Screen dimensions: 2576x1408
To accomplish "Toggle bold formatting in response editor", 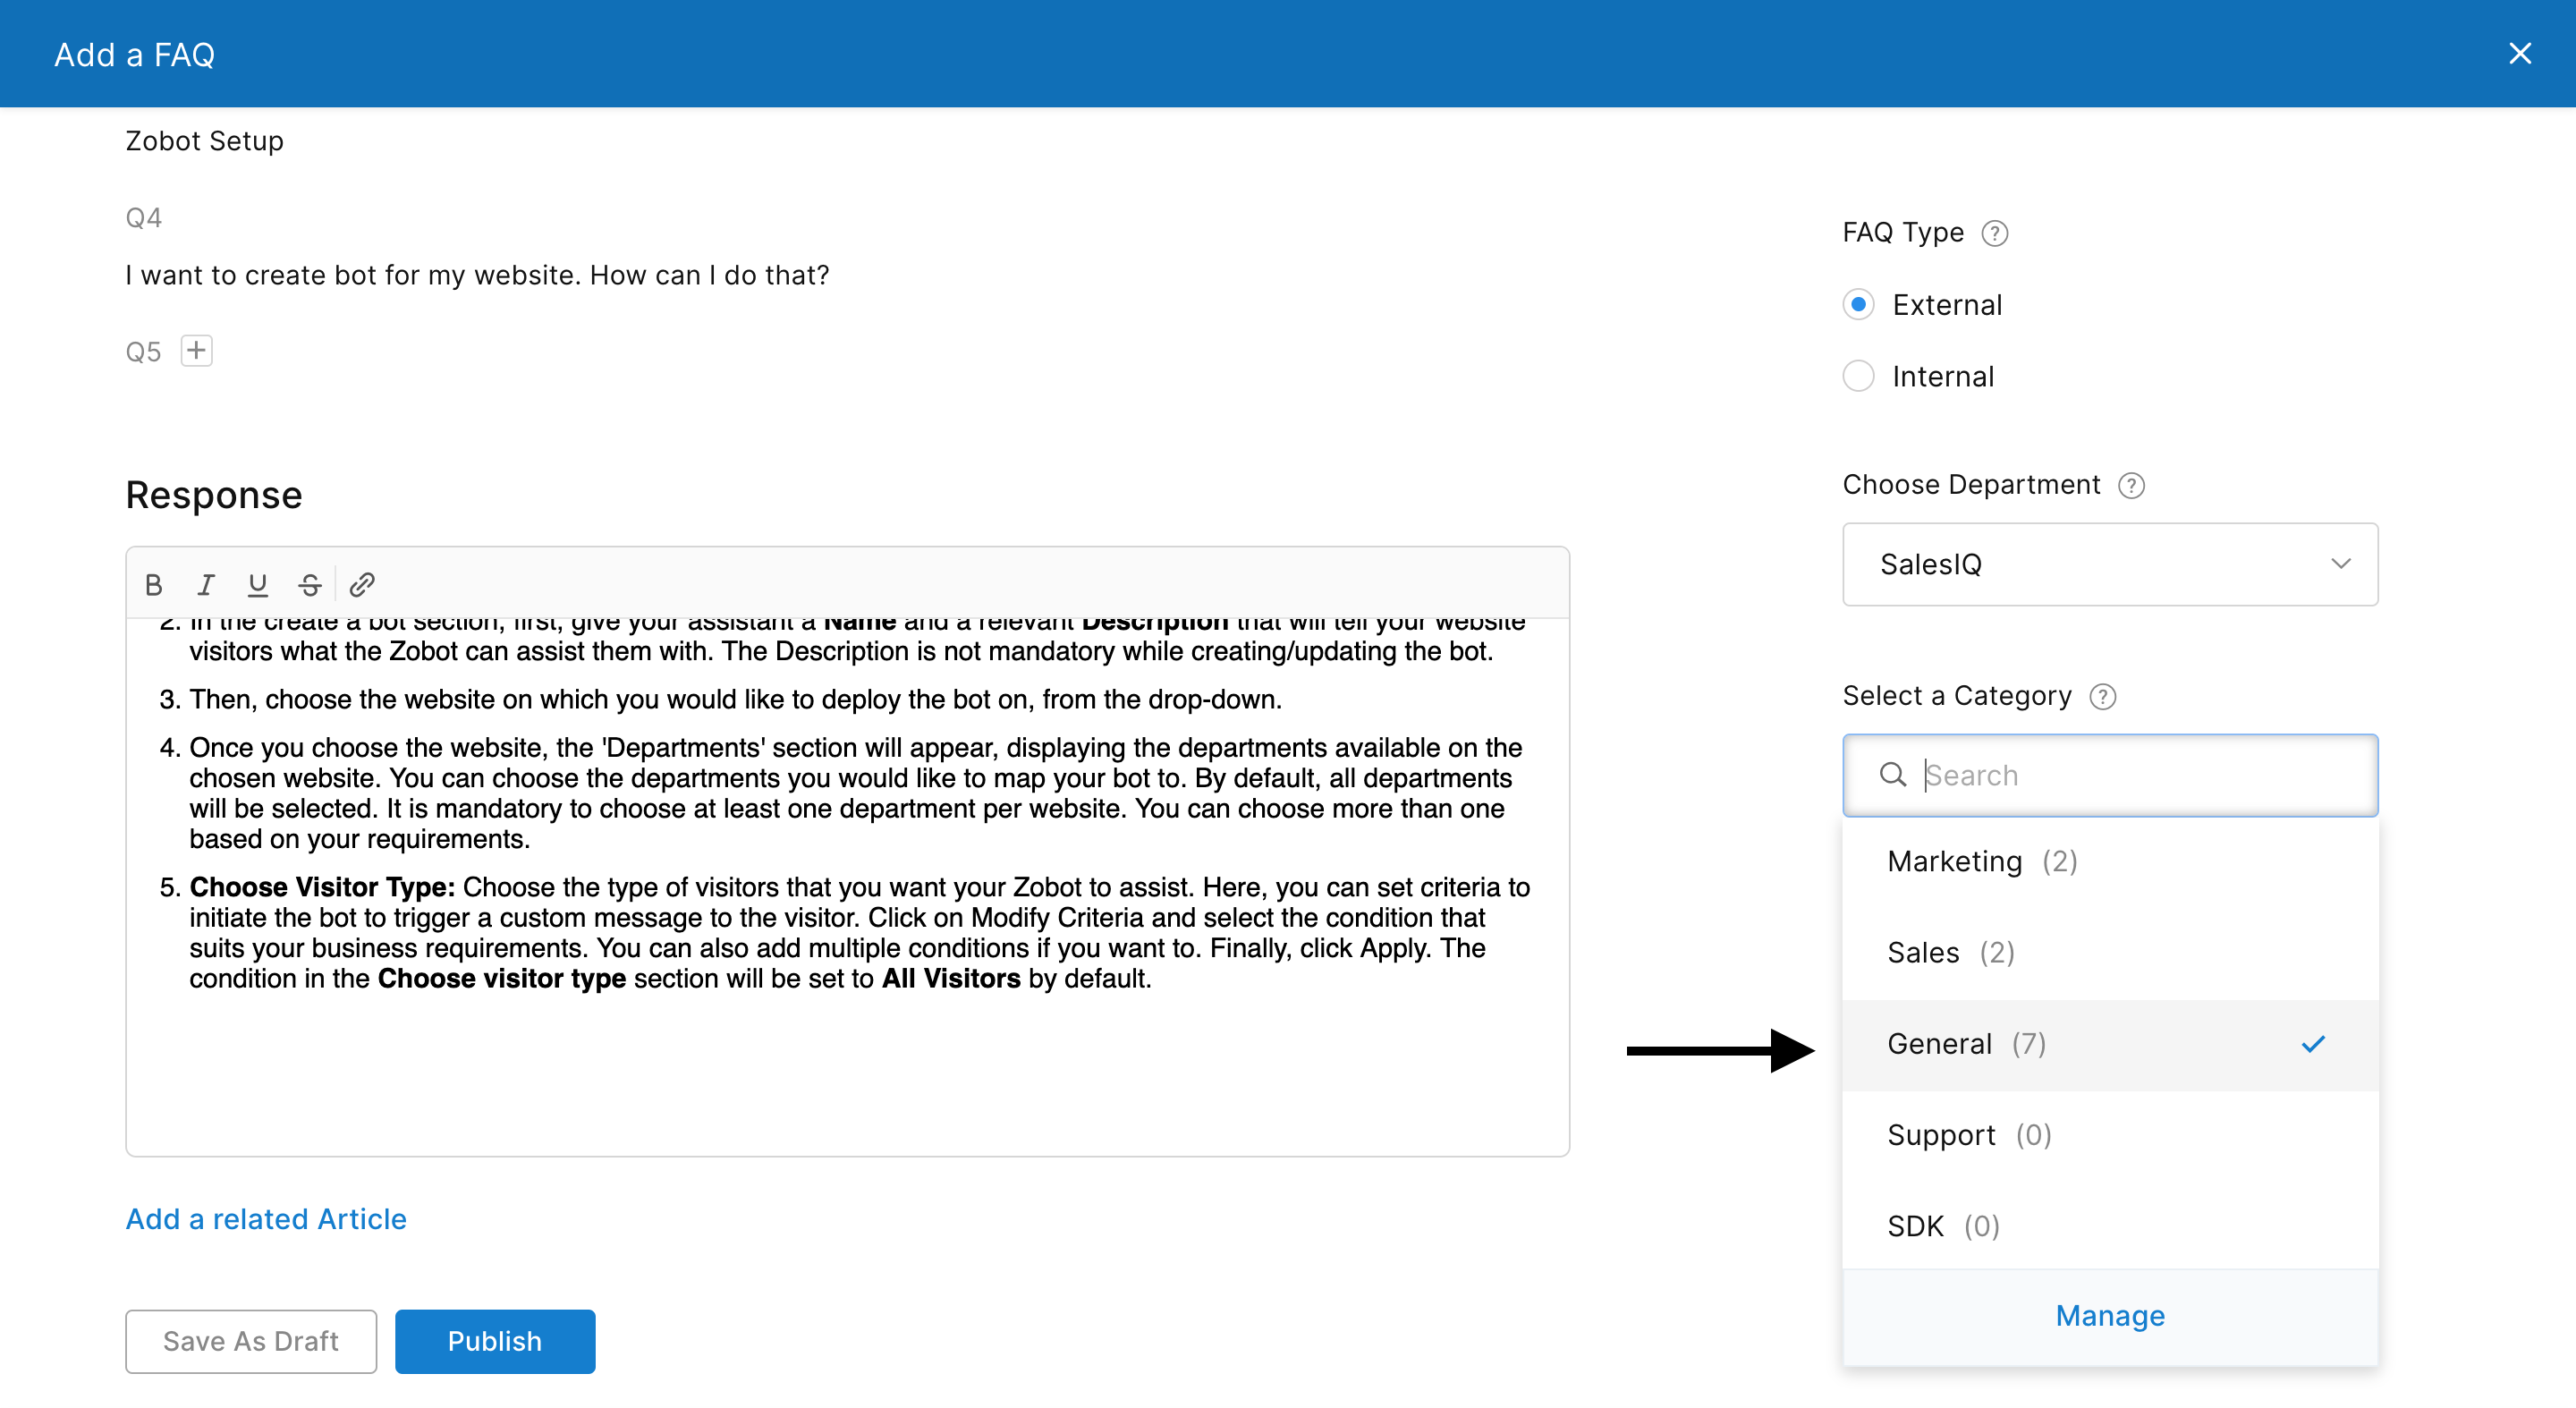I will 153,584.
